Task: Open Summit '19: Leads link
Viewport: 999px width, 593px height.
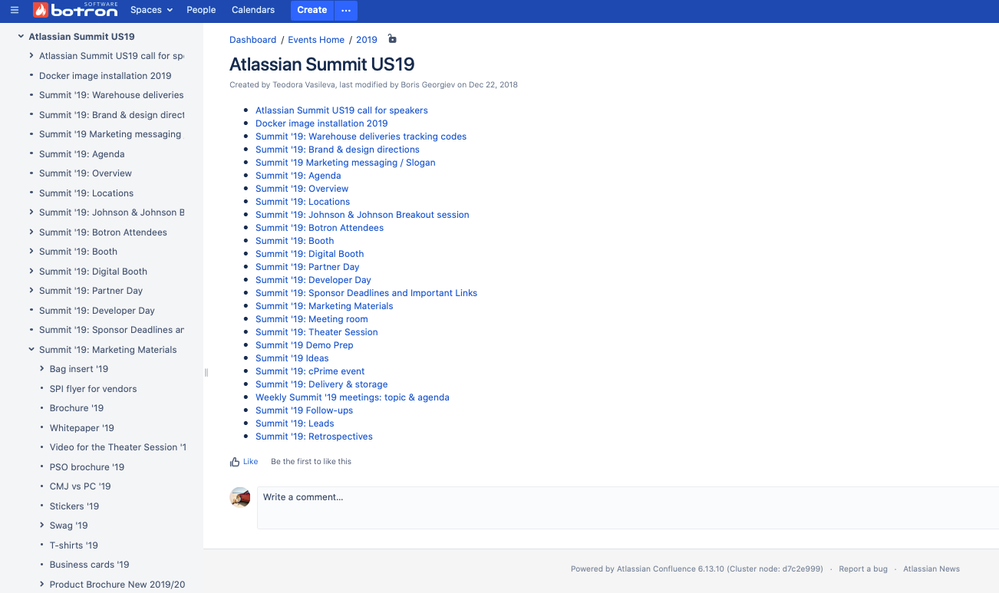Action: pyautogui.click(x=294, y=424)
